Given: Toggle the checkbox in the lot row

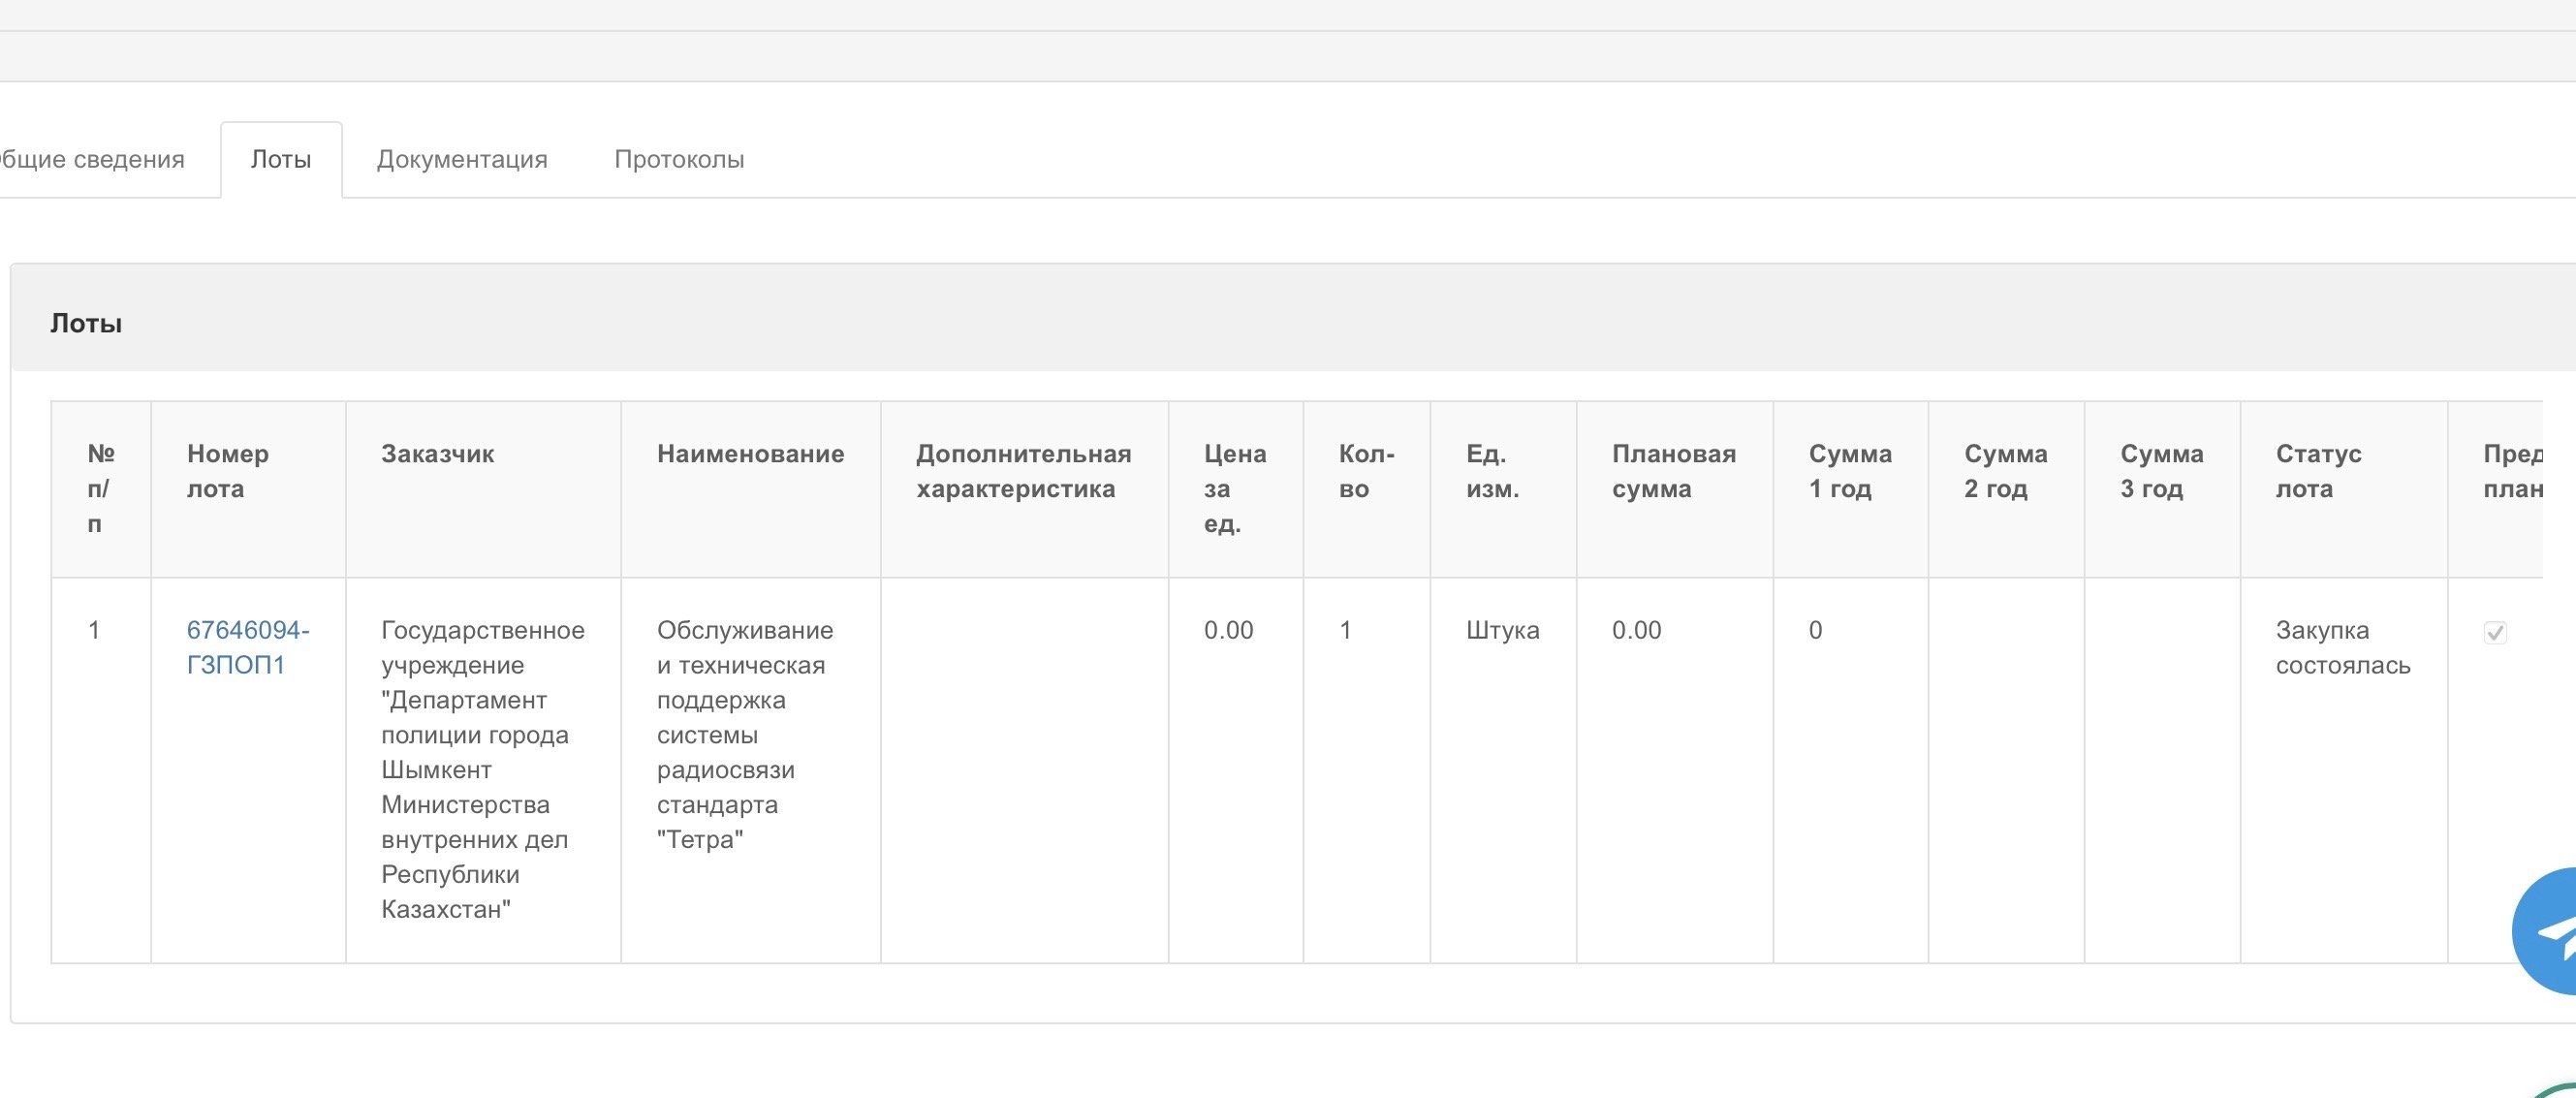Looking at the screenshot, I should 2495,632.
